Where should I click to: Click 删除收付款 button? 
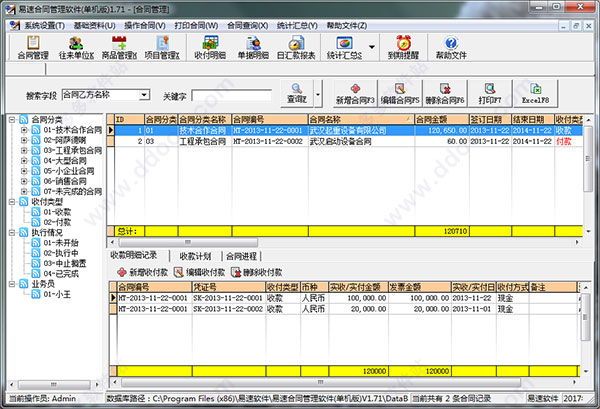pyautogui.click(x=257, y=272)
